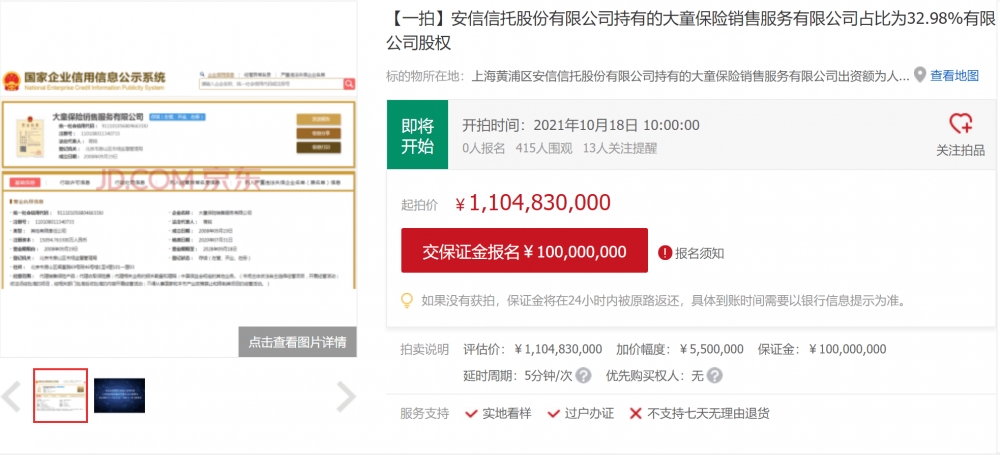Click 点击查看图片详情 overlay button

pyautogui.click(x=298, y=342)
